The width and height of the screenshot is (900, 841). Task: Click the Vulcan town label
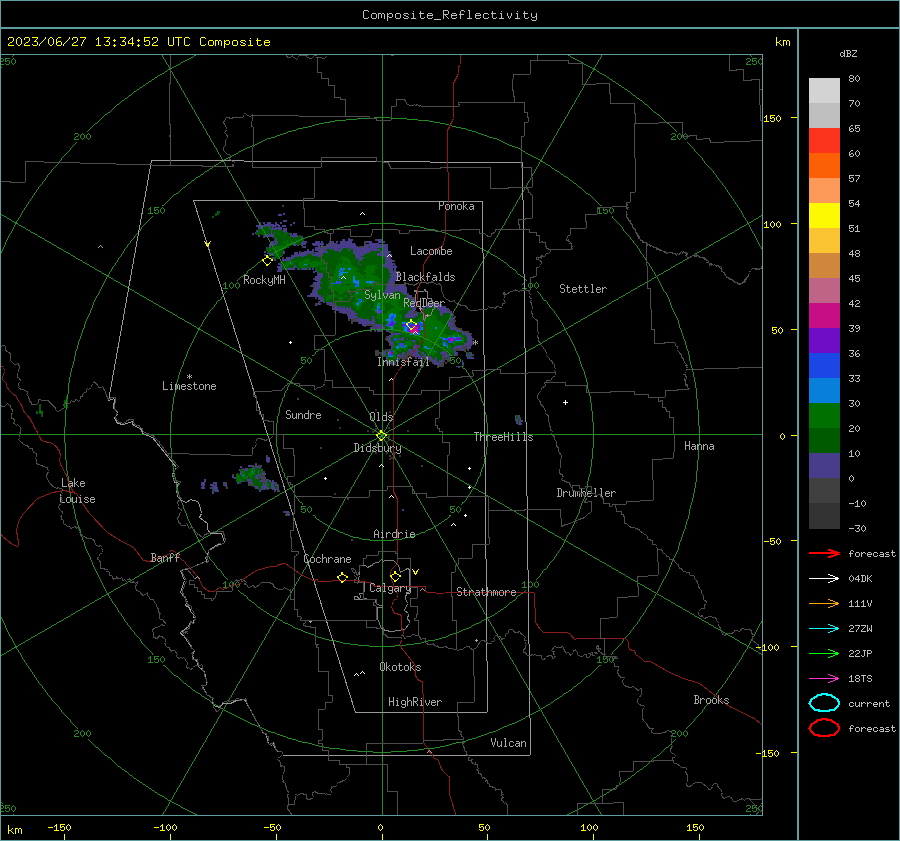tap(508, 743)
